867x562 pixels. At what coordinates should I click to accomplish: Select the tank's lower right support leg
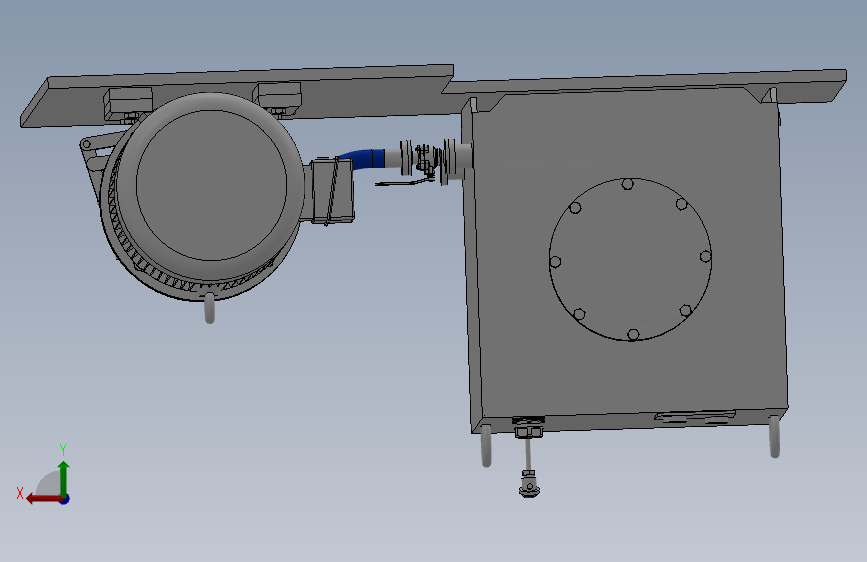(x=775, y=436)
